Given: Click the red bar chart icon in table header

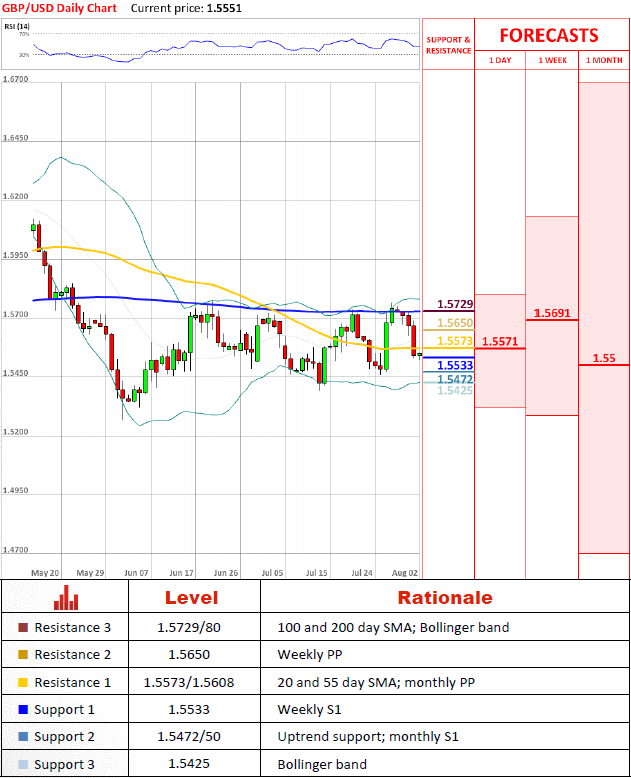Looking at the screenshot, I should (66, 597).
